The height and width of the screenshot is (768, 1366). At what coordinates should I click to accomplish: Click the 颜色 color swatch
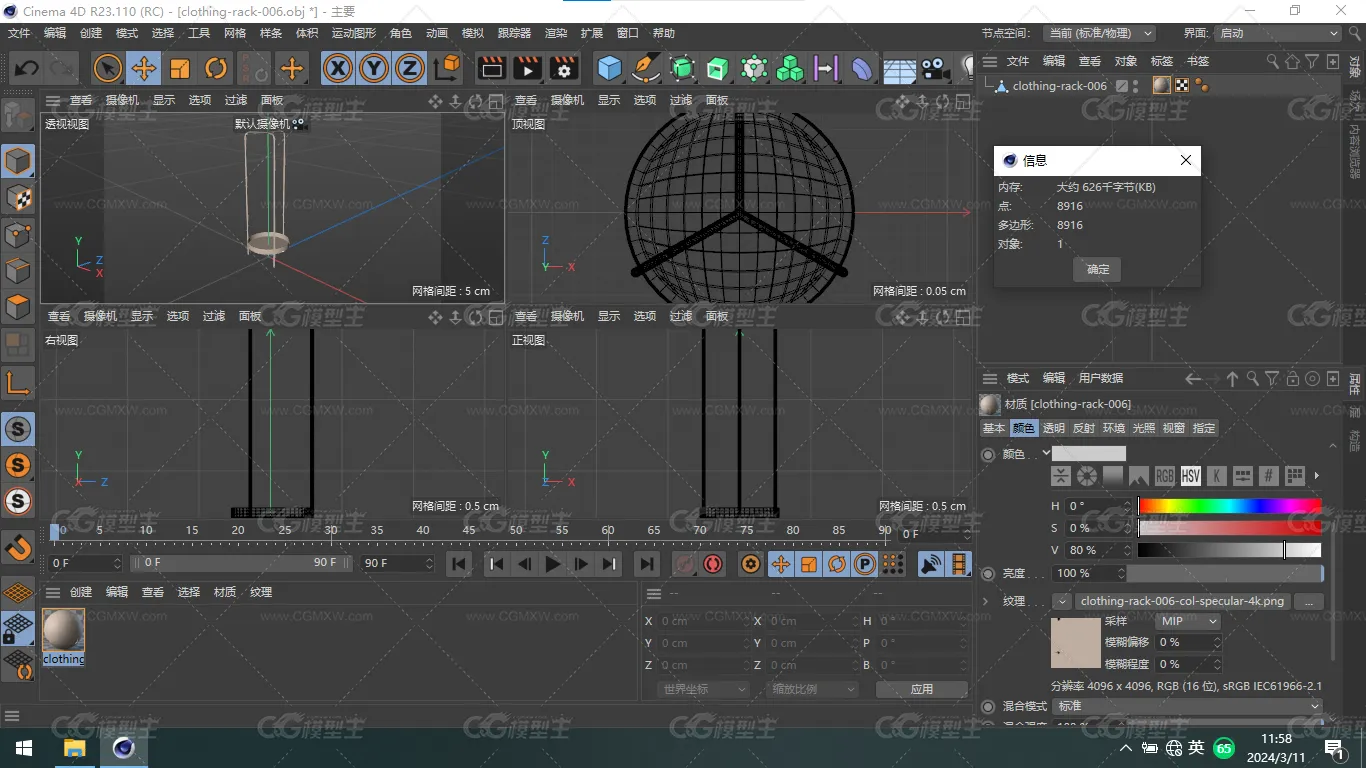point(1089,453)
